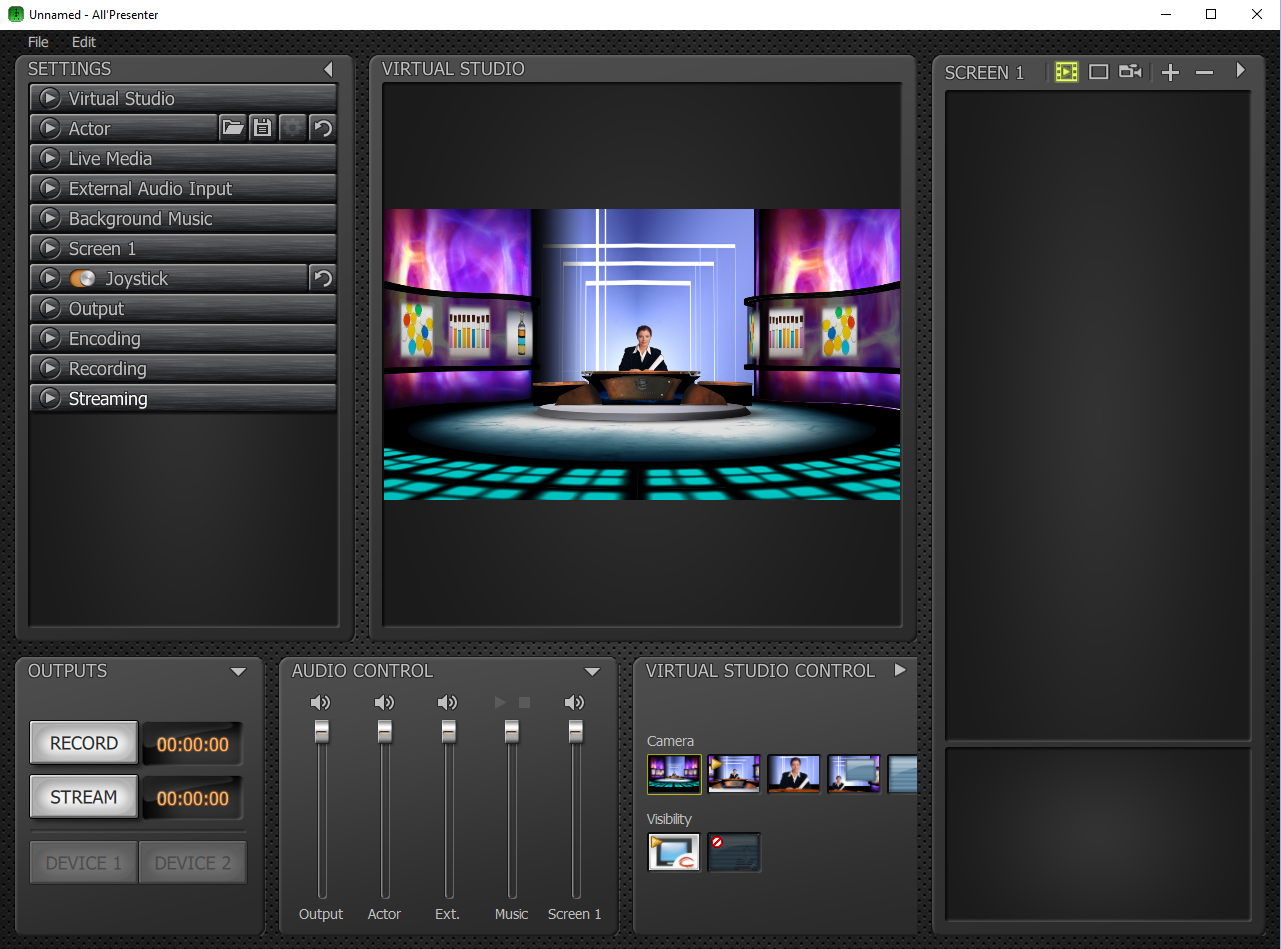Toggle the screen visibility monitor button
The height and width of the screenshot is (949, 1281).
[674, 852]
